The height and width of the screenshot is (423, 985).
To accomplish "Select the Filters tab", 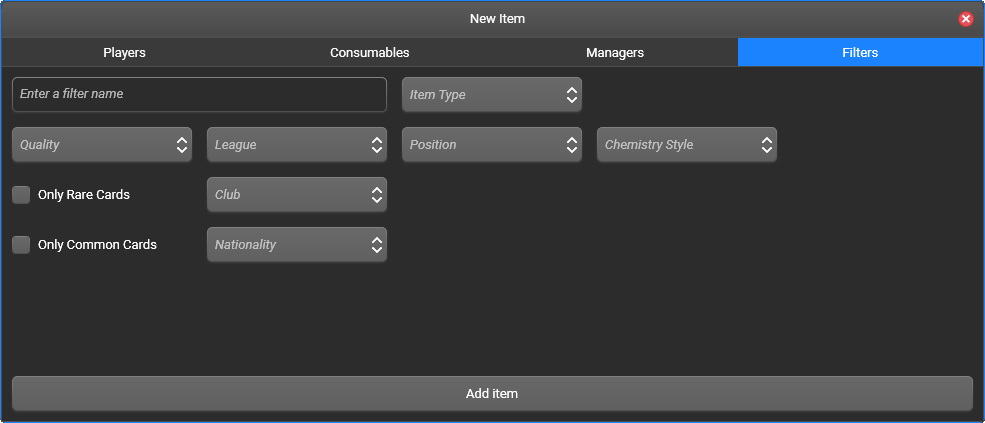I will (860, 53).
